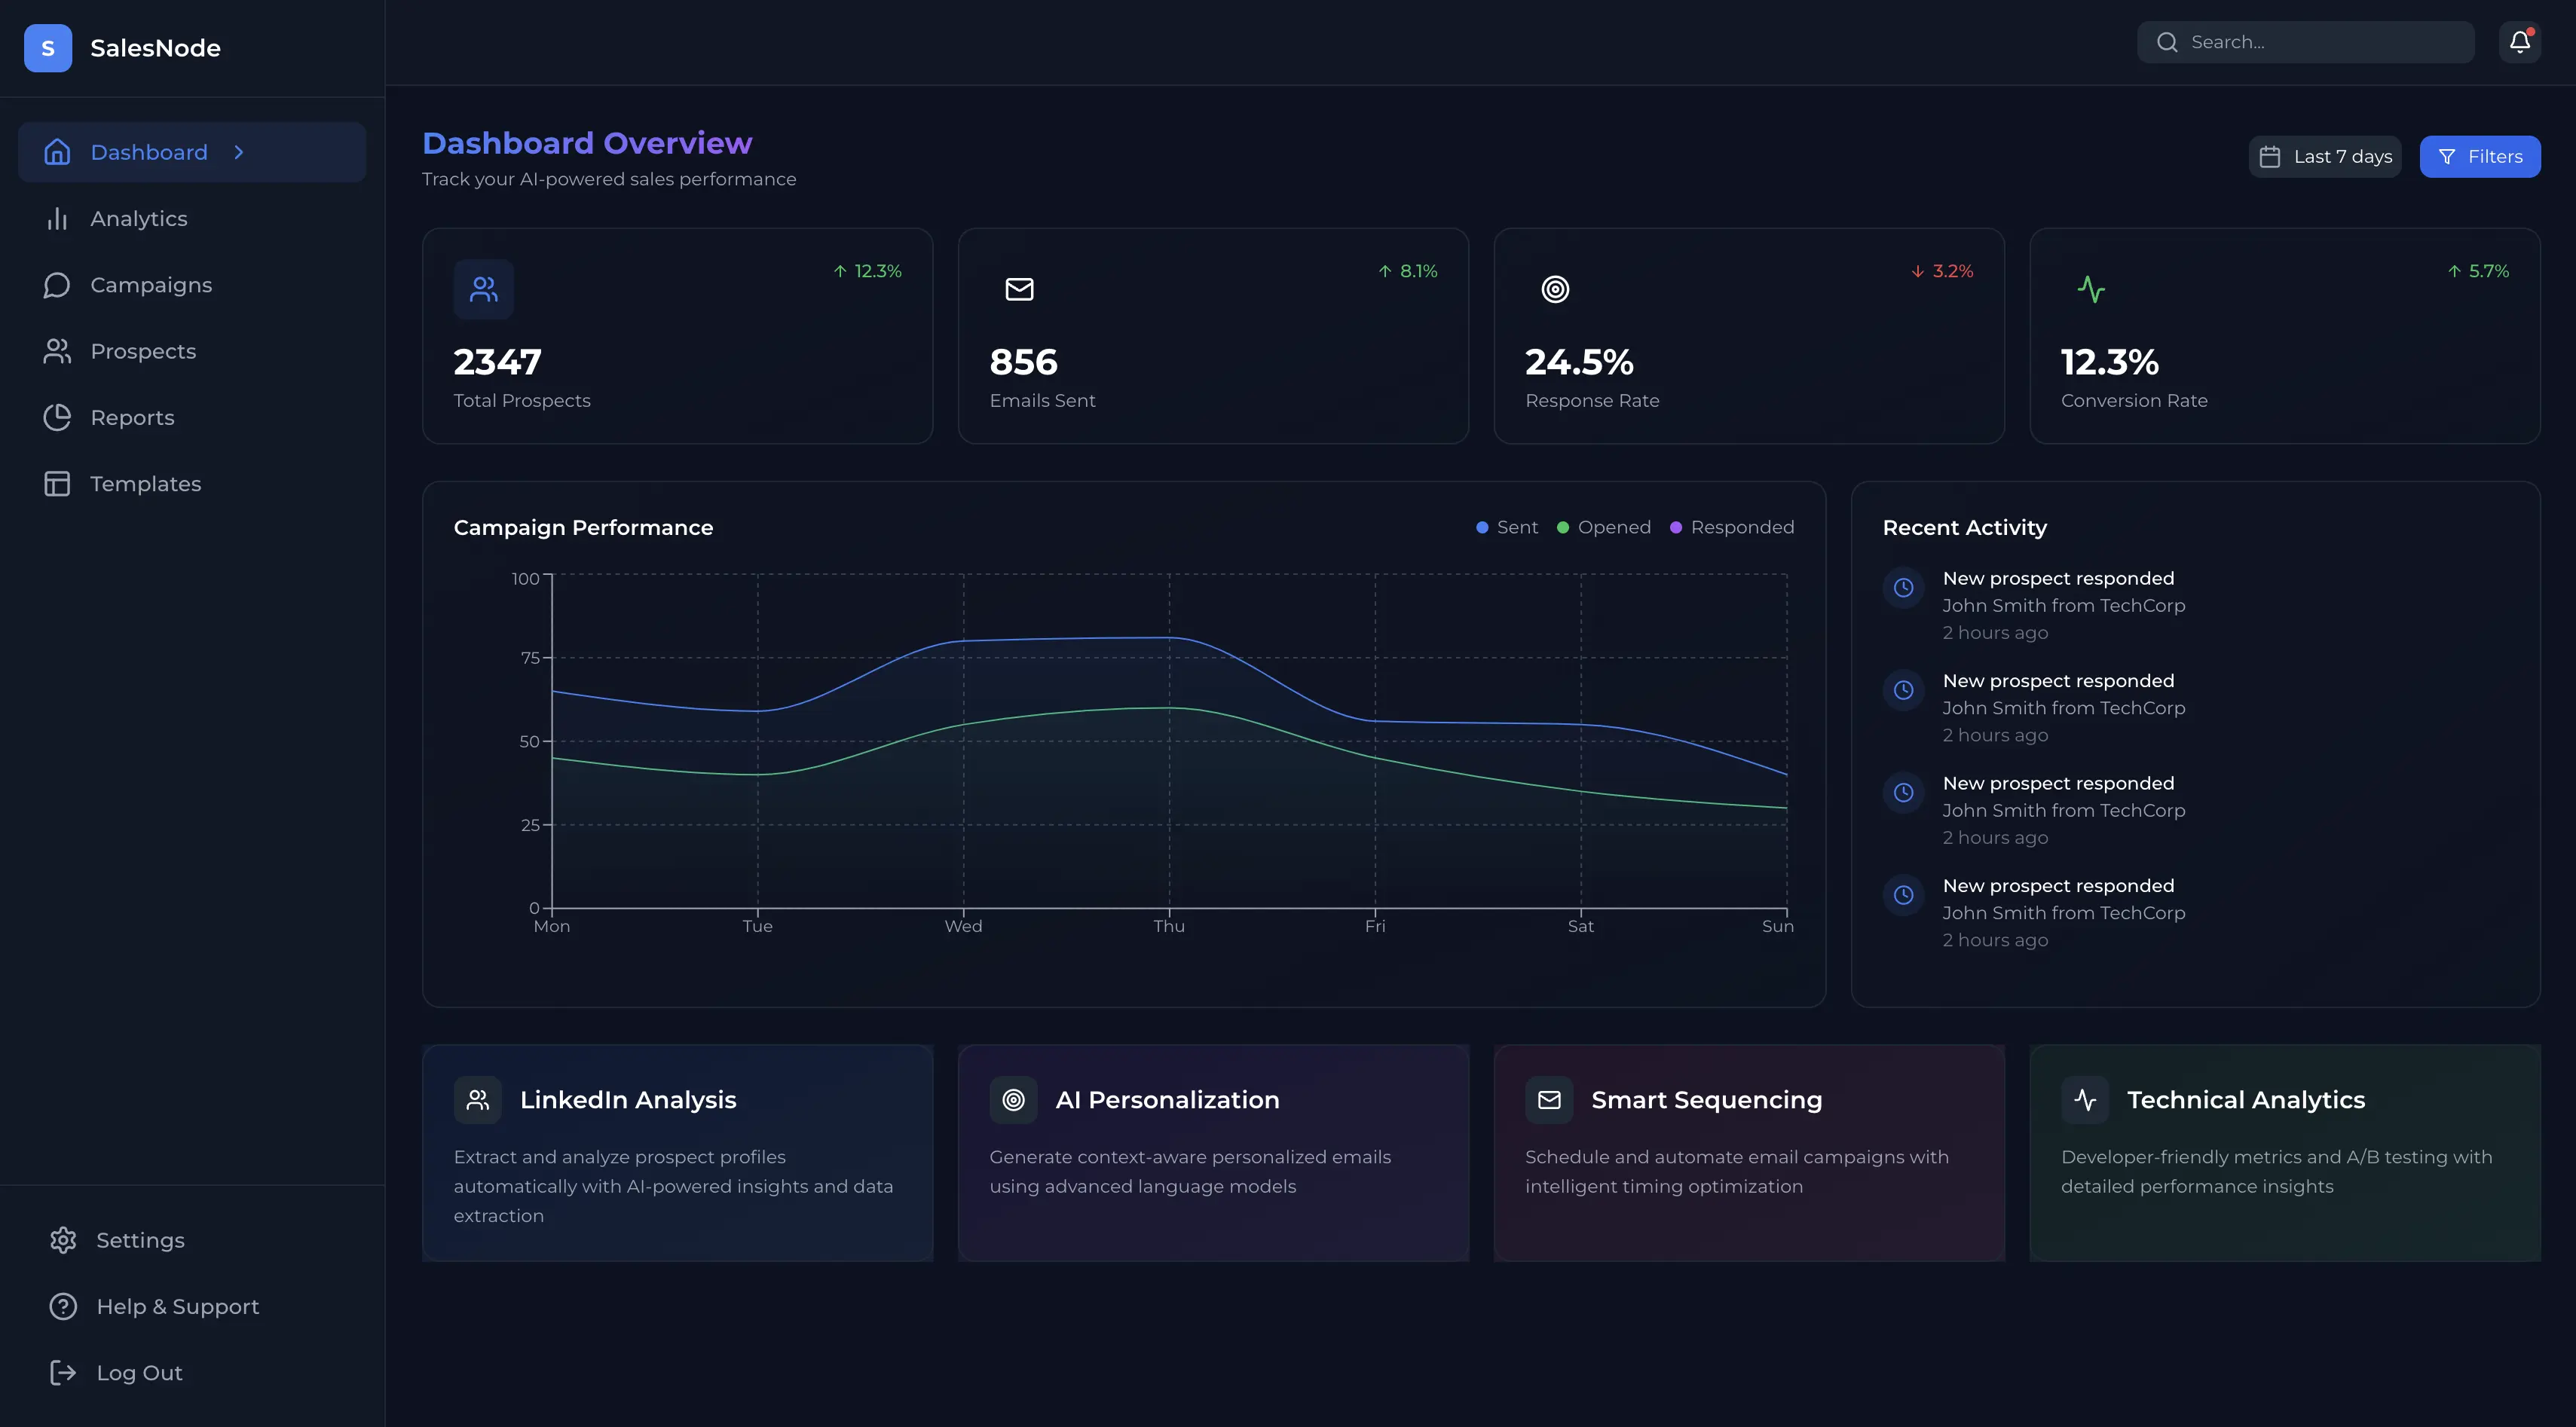The height and width of the screenshot is (1427, 2576).
Task: Click the Log Out arrow icon
Action: click(63, 1373)
